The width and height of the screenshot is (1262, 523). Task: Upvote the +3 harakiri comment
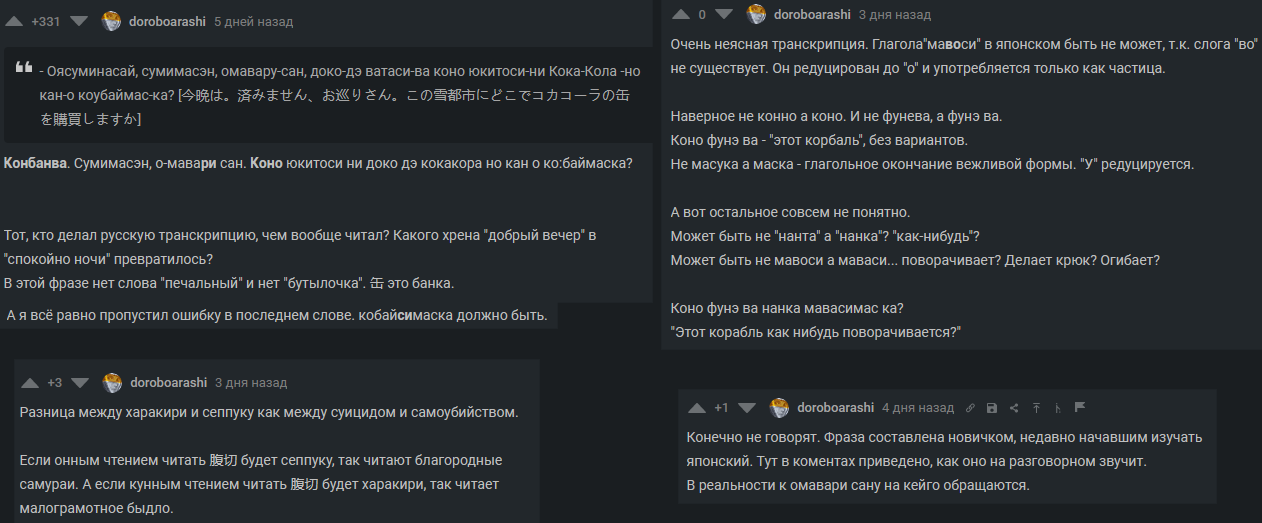point(30,383)
